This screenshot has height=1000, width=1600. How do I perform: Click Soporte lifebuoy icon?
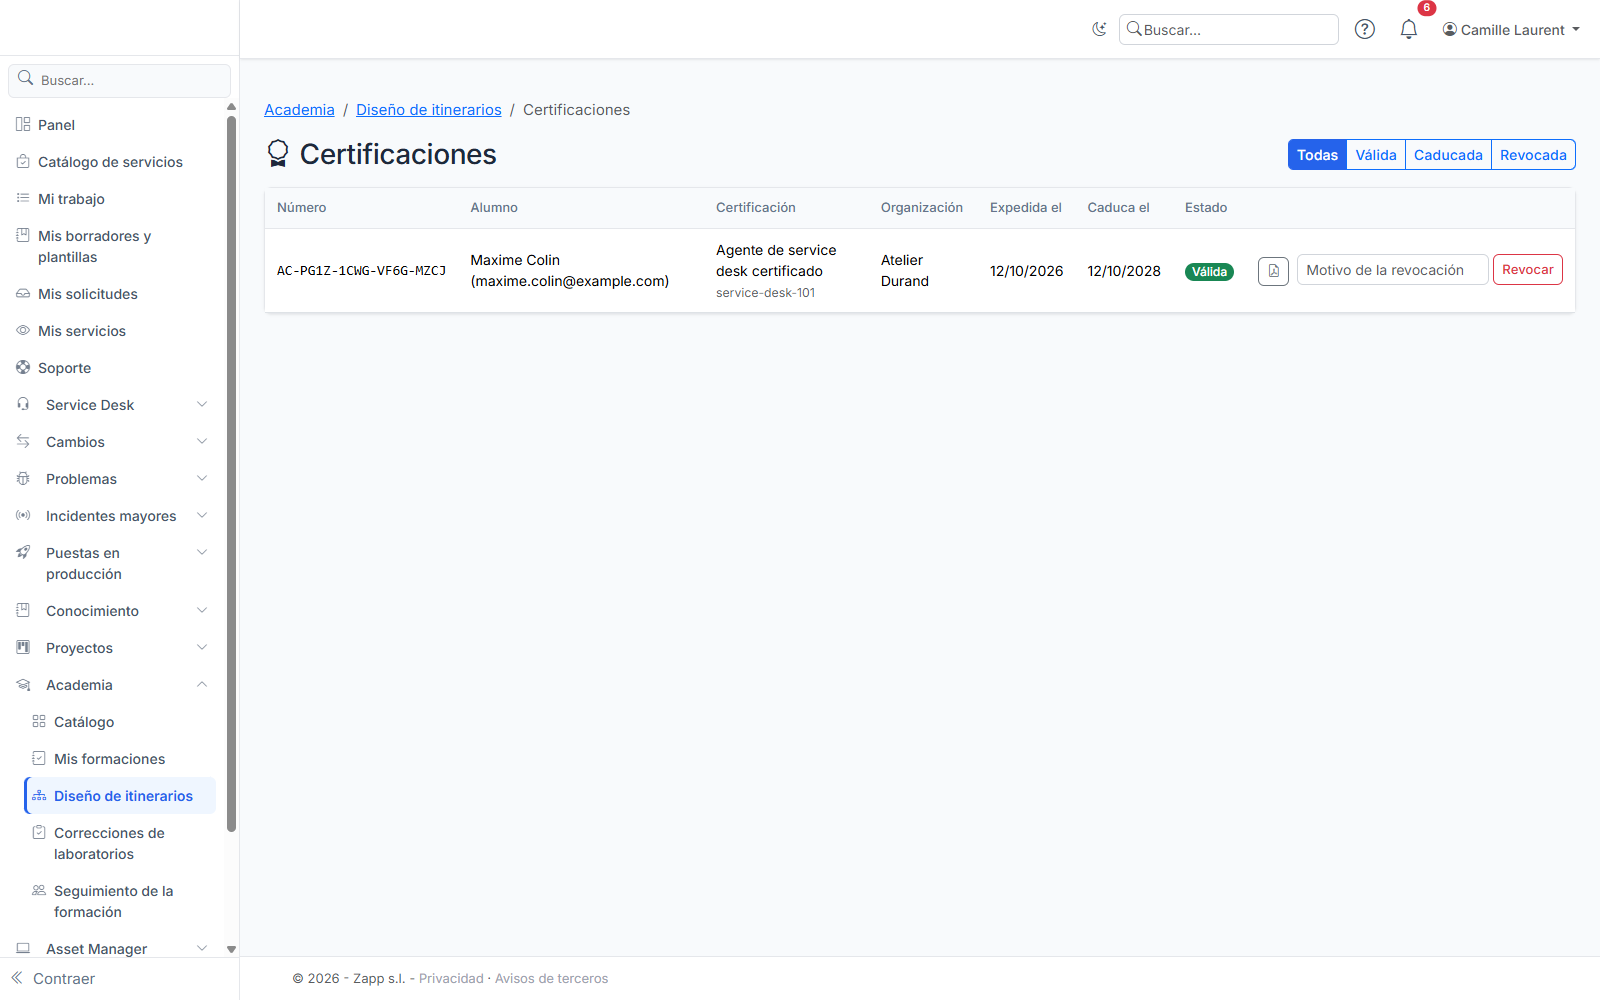[23, 367]
